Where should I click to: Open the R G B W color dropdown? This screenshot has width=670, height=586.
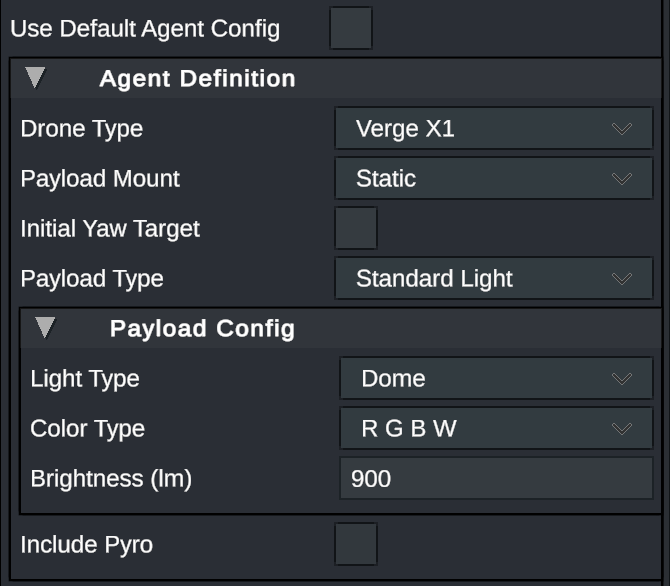[x=497, y=428]
